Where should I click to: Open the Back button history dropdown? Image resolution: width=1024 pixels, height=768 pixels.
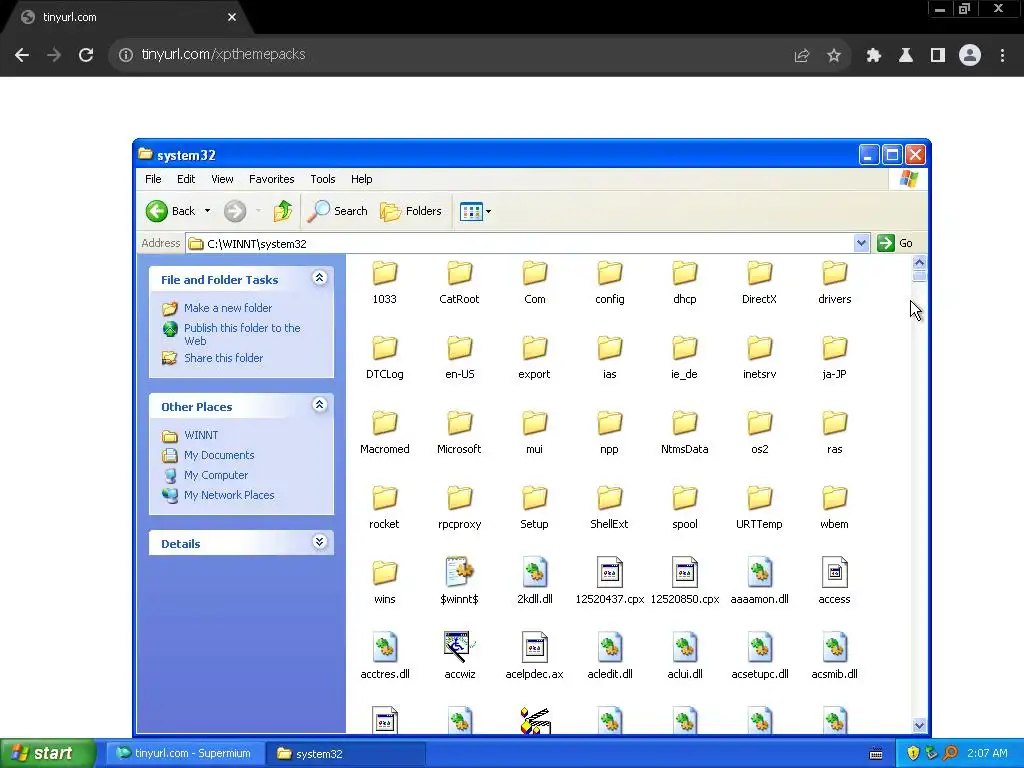click(208, 211)
